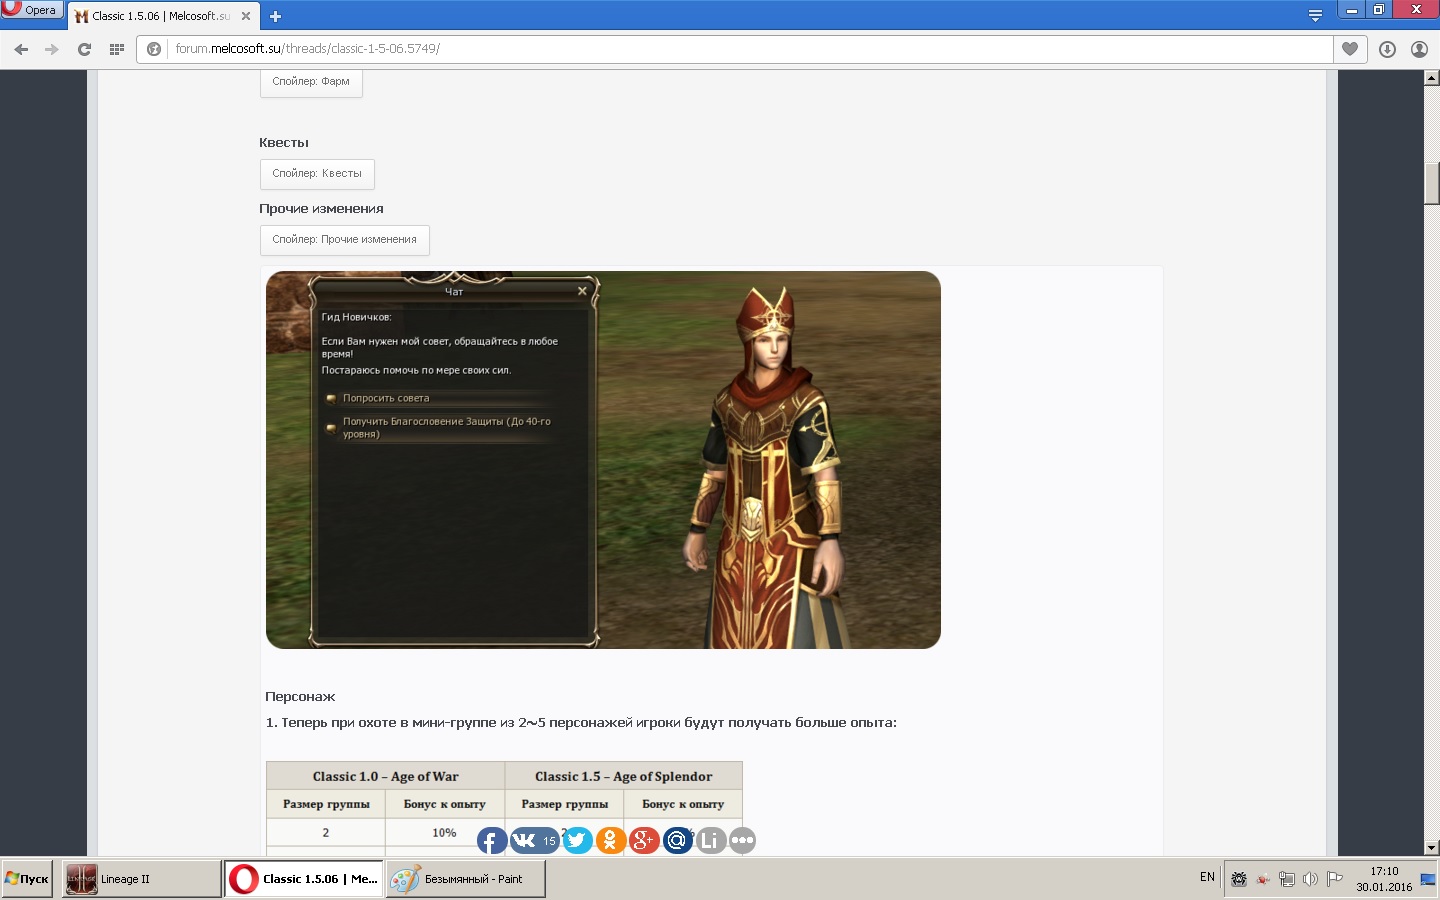Image resolution: width=1440 pixels, height=900 pixels.
Task: Share via the LiveJournal Li icon
Action: (710, 840)
